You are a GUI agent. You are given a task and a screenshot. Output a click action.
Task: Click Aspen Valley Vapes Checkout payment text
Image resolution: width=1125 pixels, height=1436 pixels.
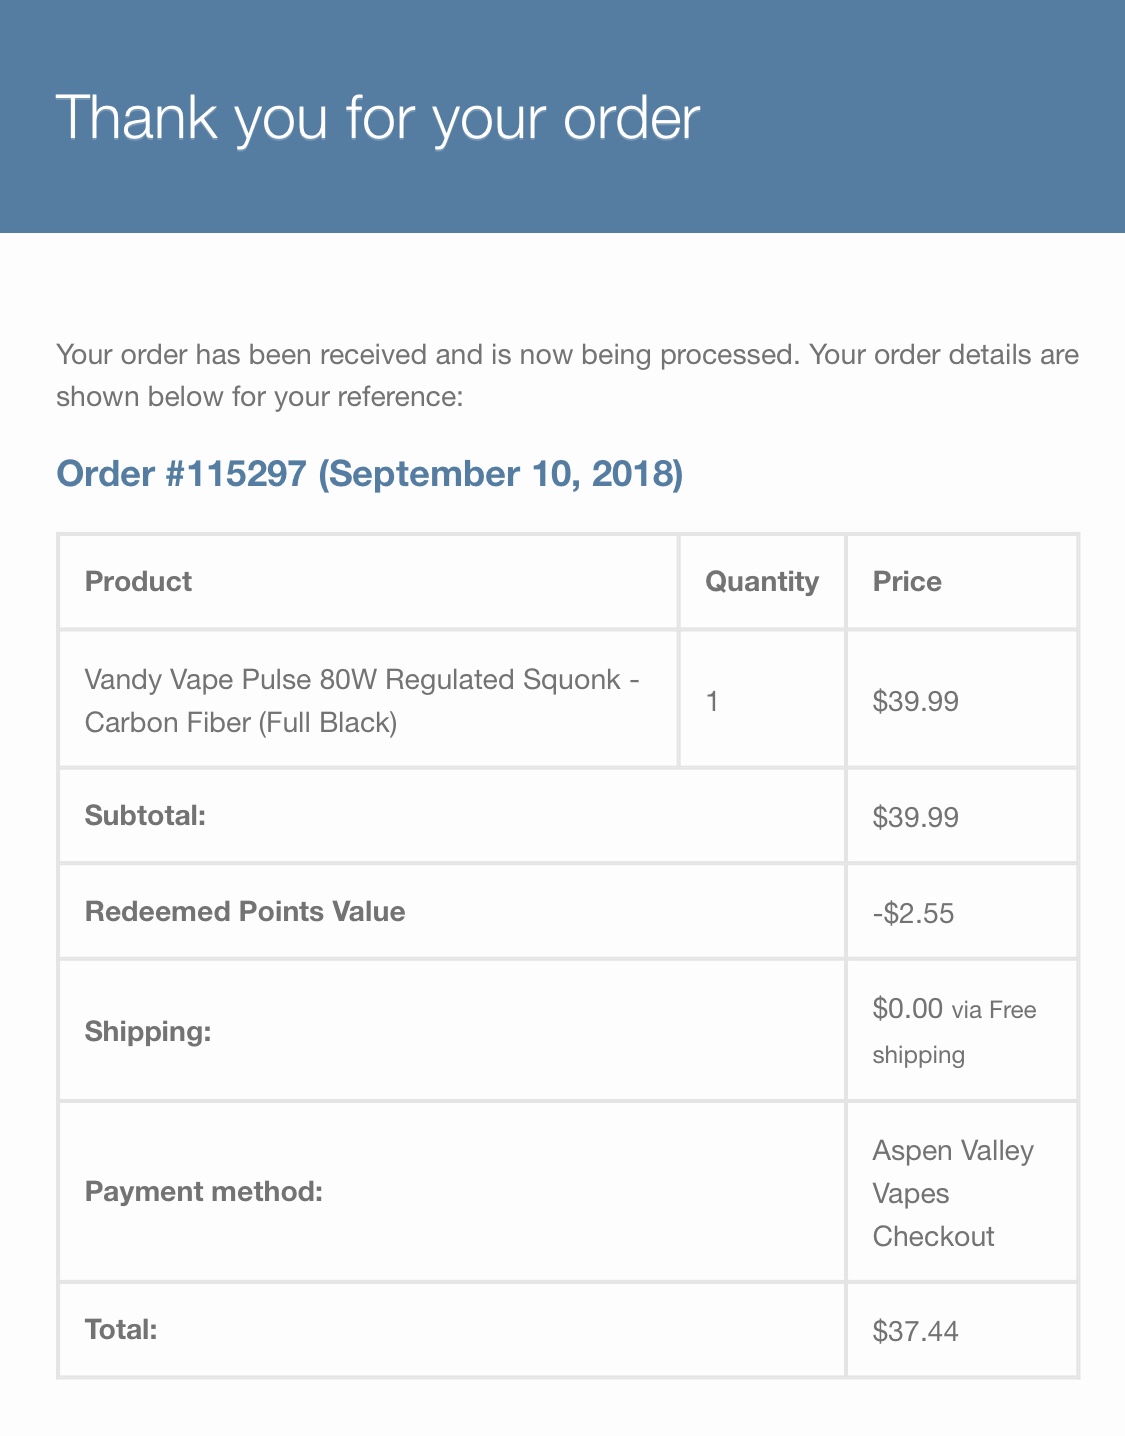952,1193
